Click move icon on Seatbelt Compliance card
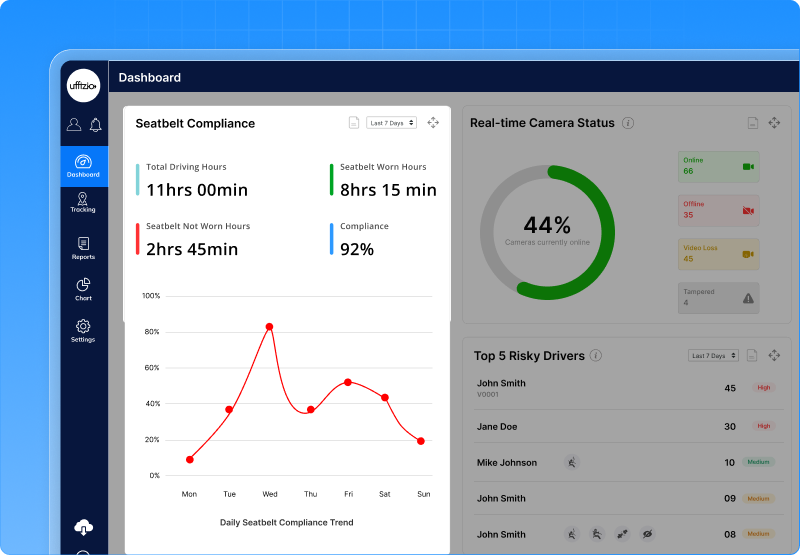The image size is (800, 555). [x=433, y=123]
